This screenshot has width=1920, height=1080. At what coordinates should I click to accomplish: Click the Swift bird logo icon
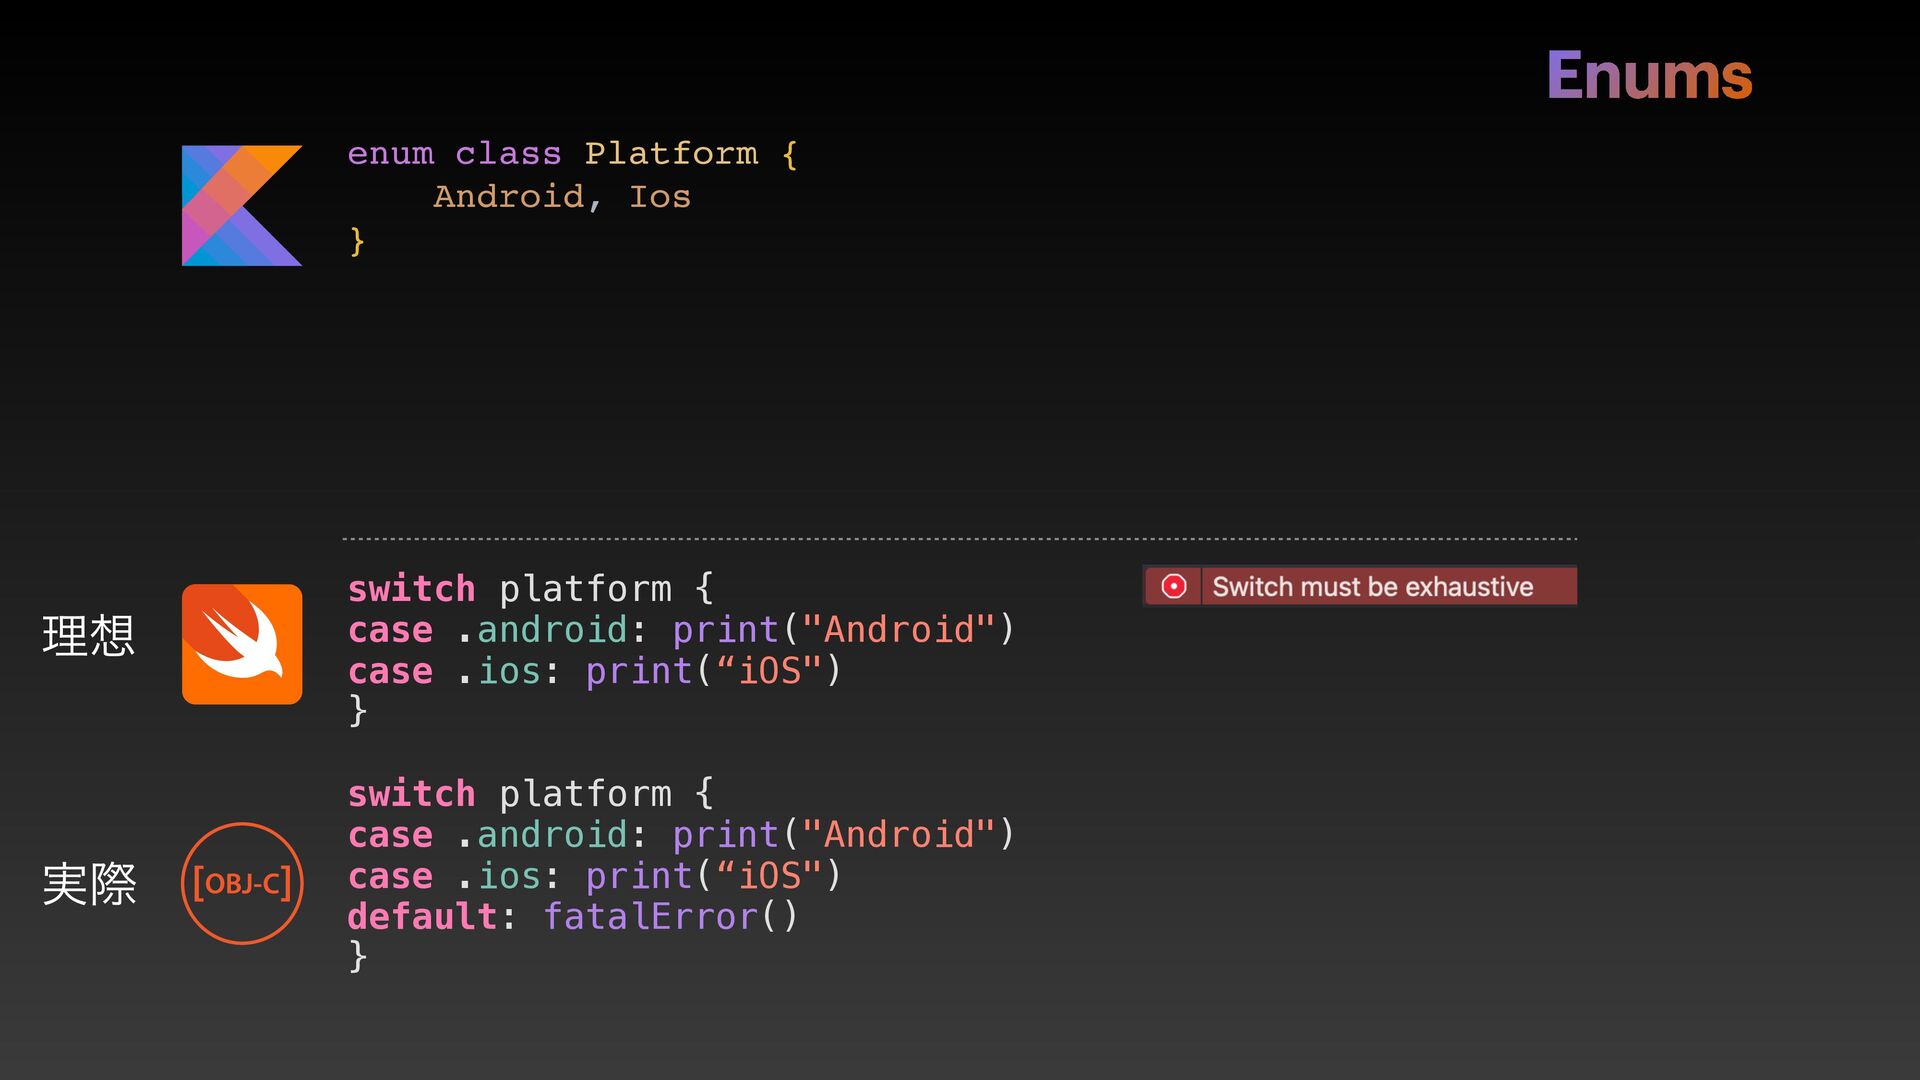pos(242,644)
